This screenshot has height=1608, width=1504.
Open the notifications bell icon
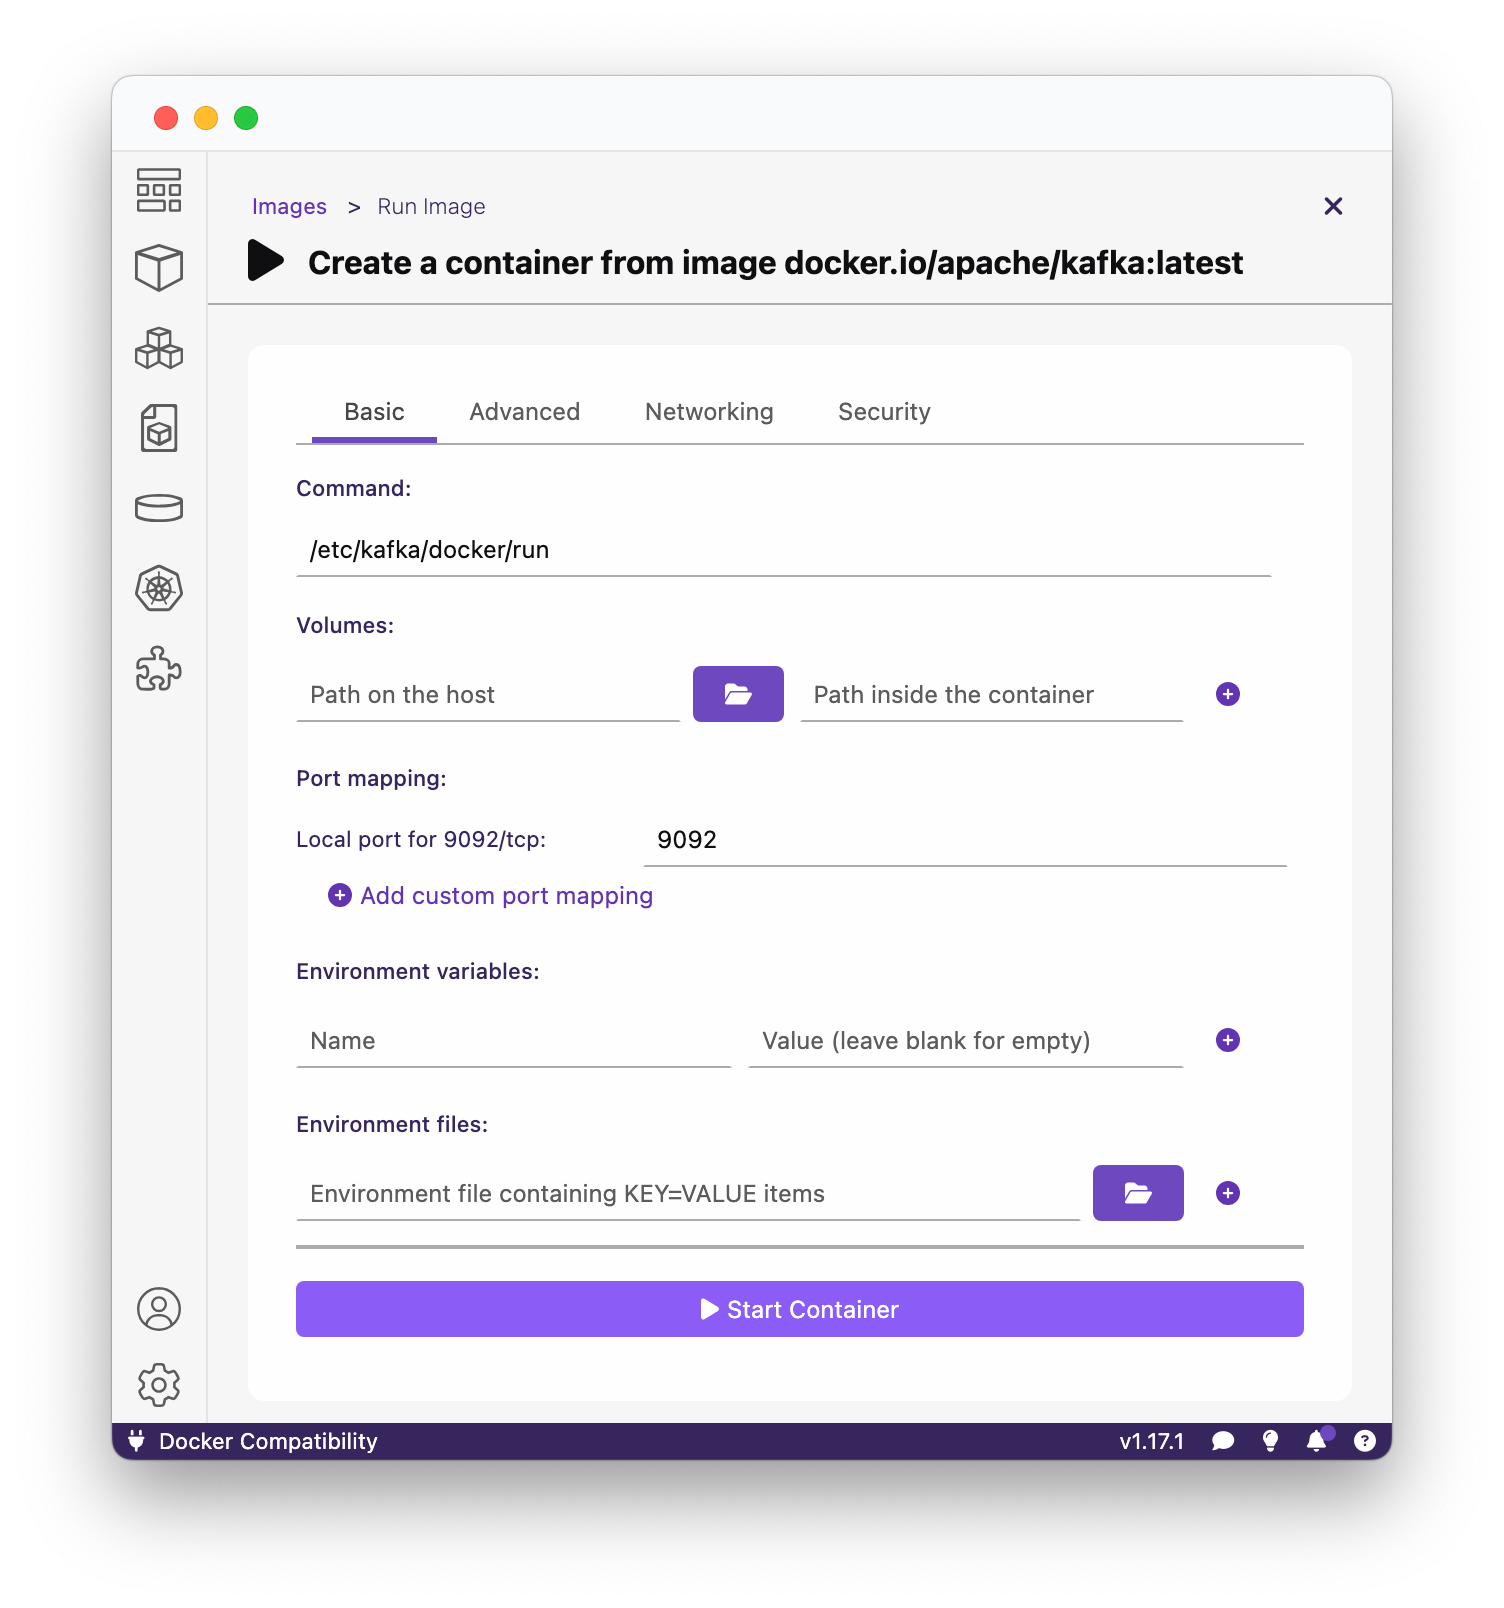pyautogui.click(x=1317, y=1441)
